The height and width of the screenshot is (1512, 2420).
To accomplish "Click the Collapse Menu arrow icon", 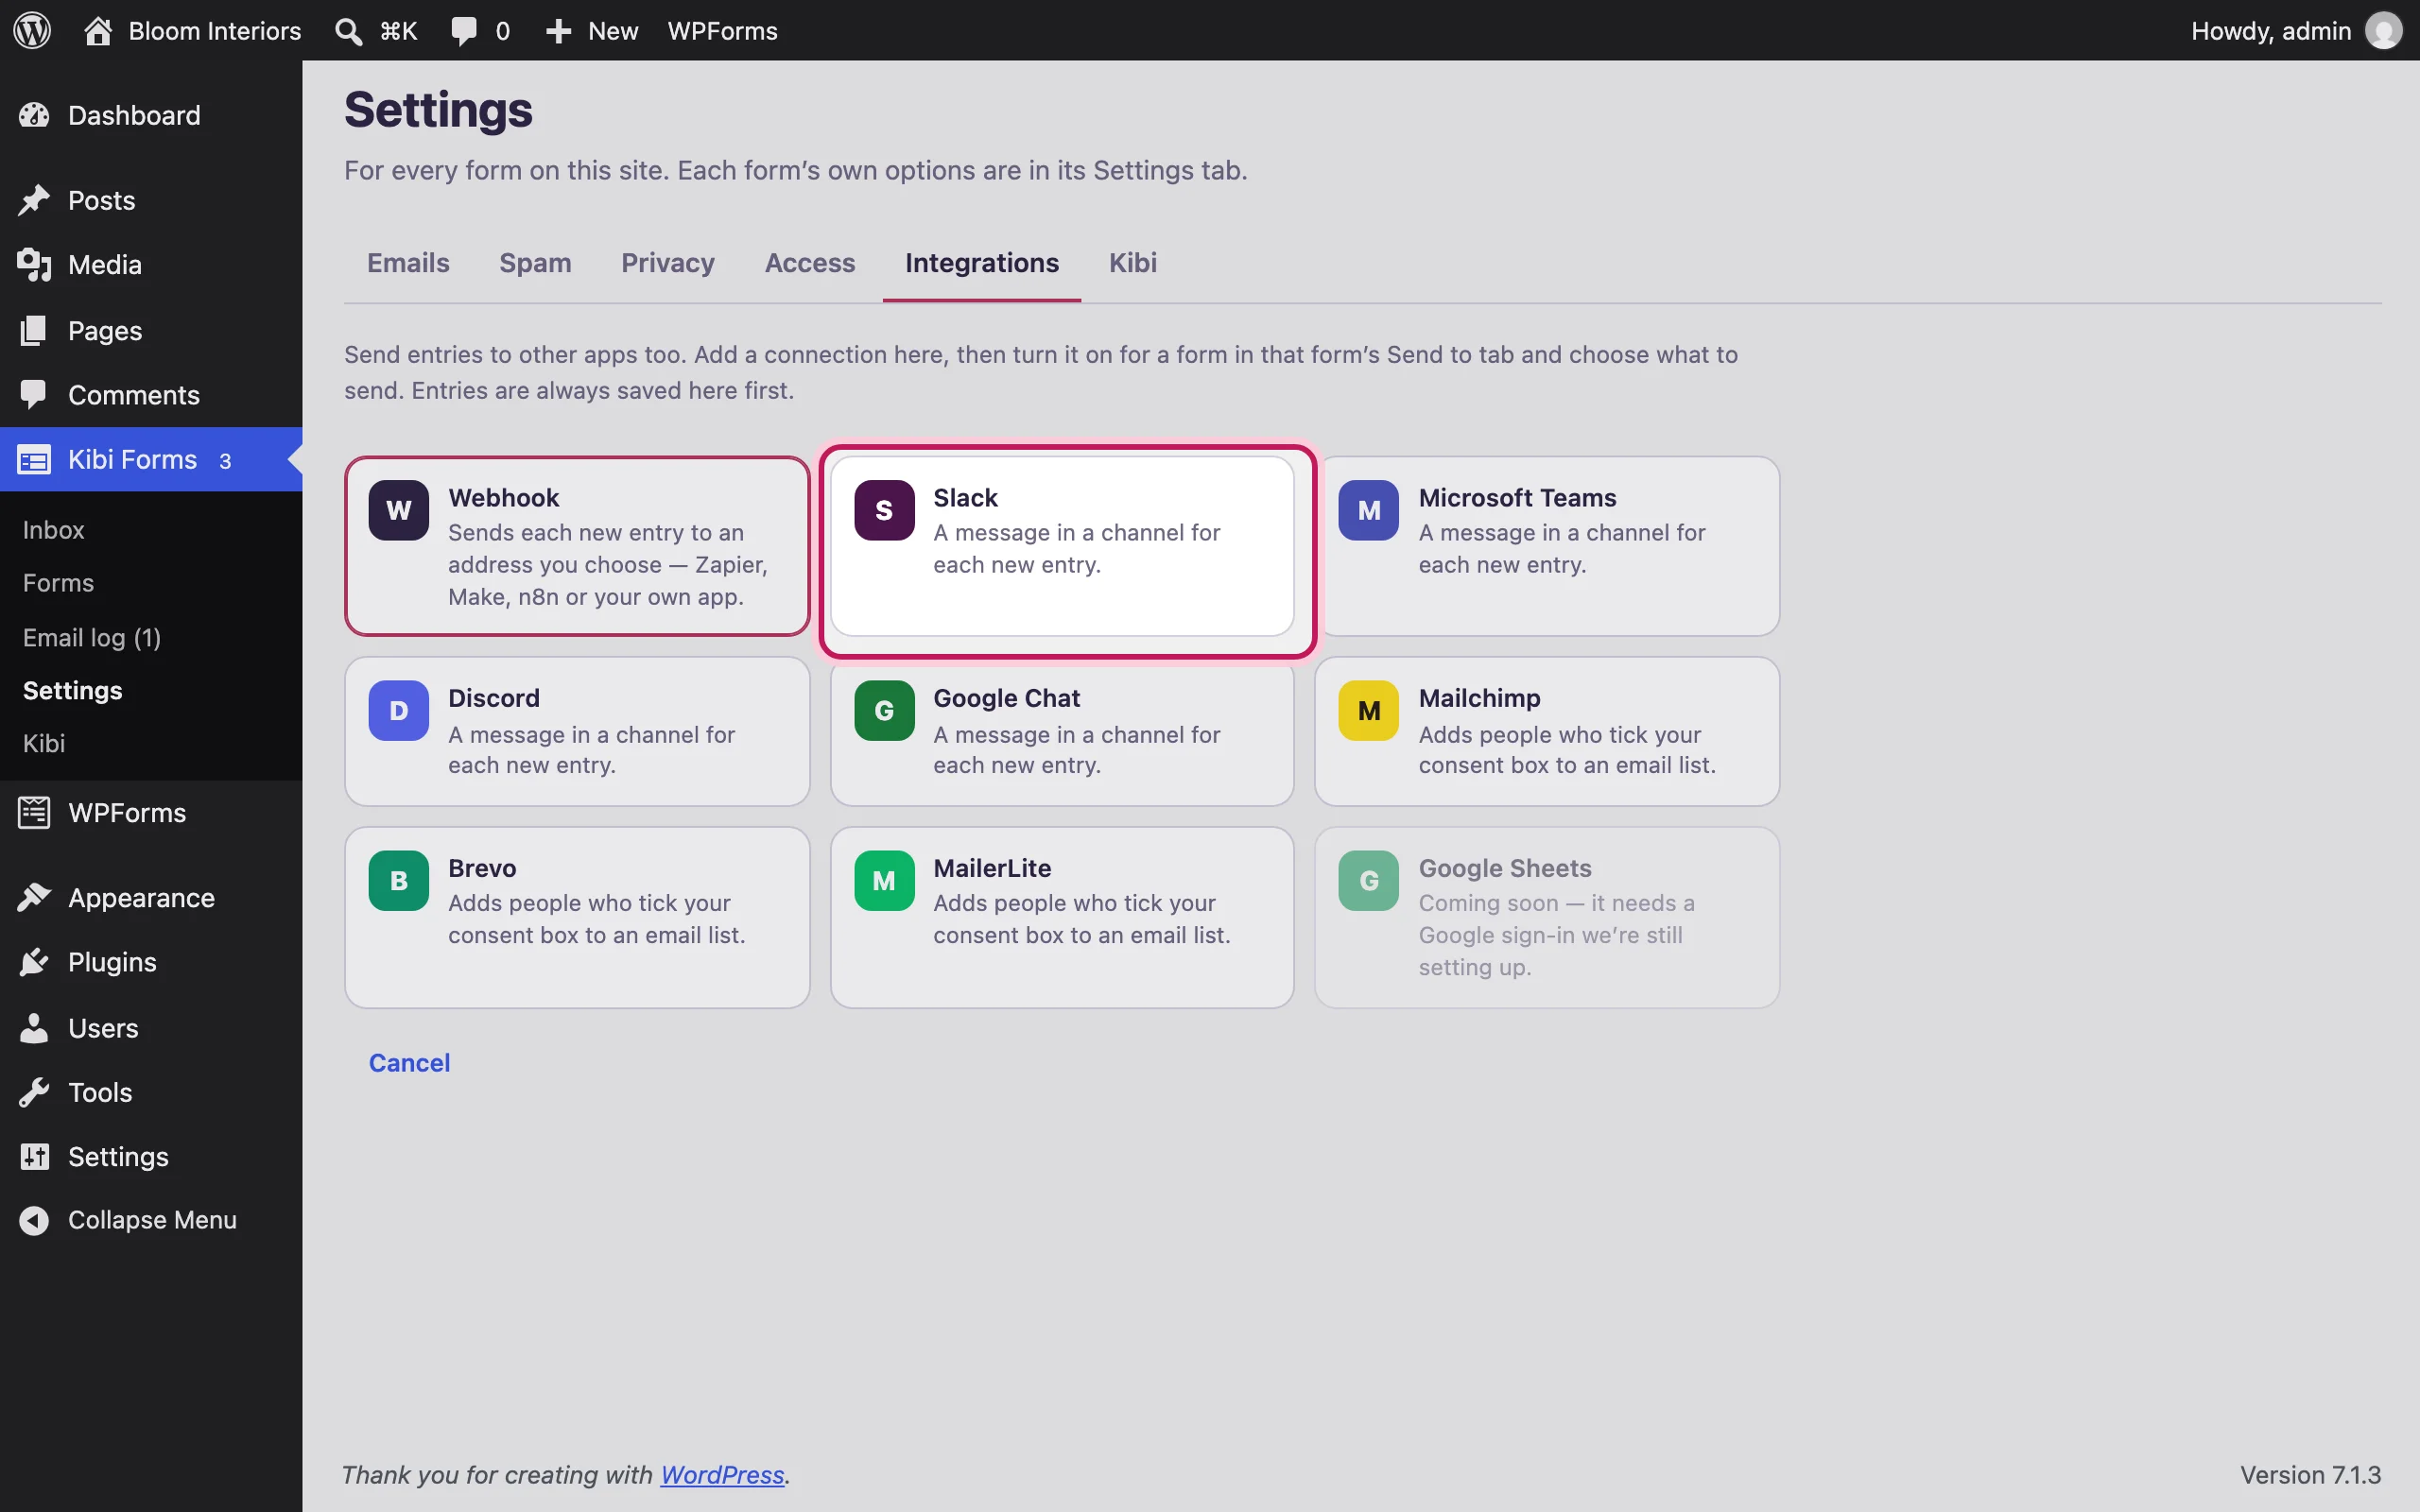I will click(x=34, y=1220).
